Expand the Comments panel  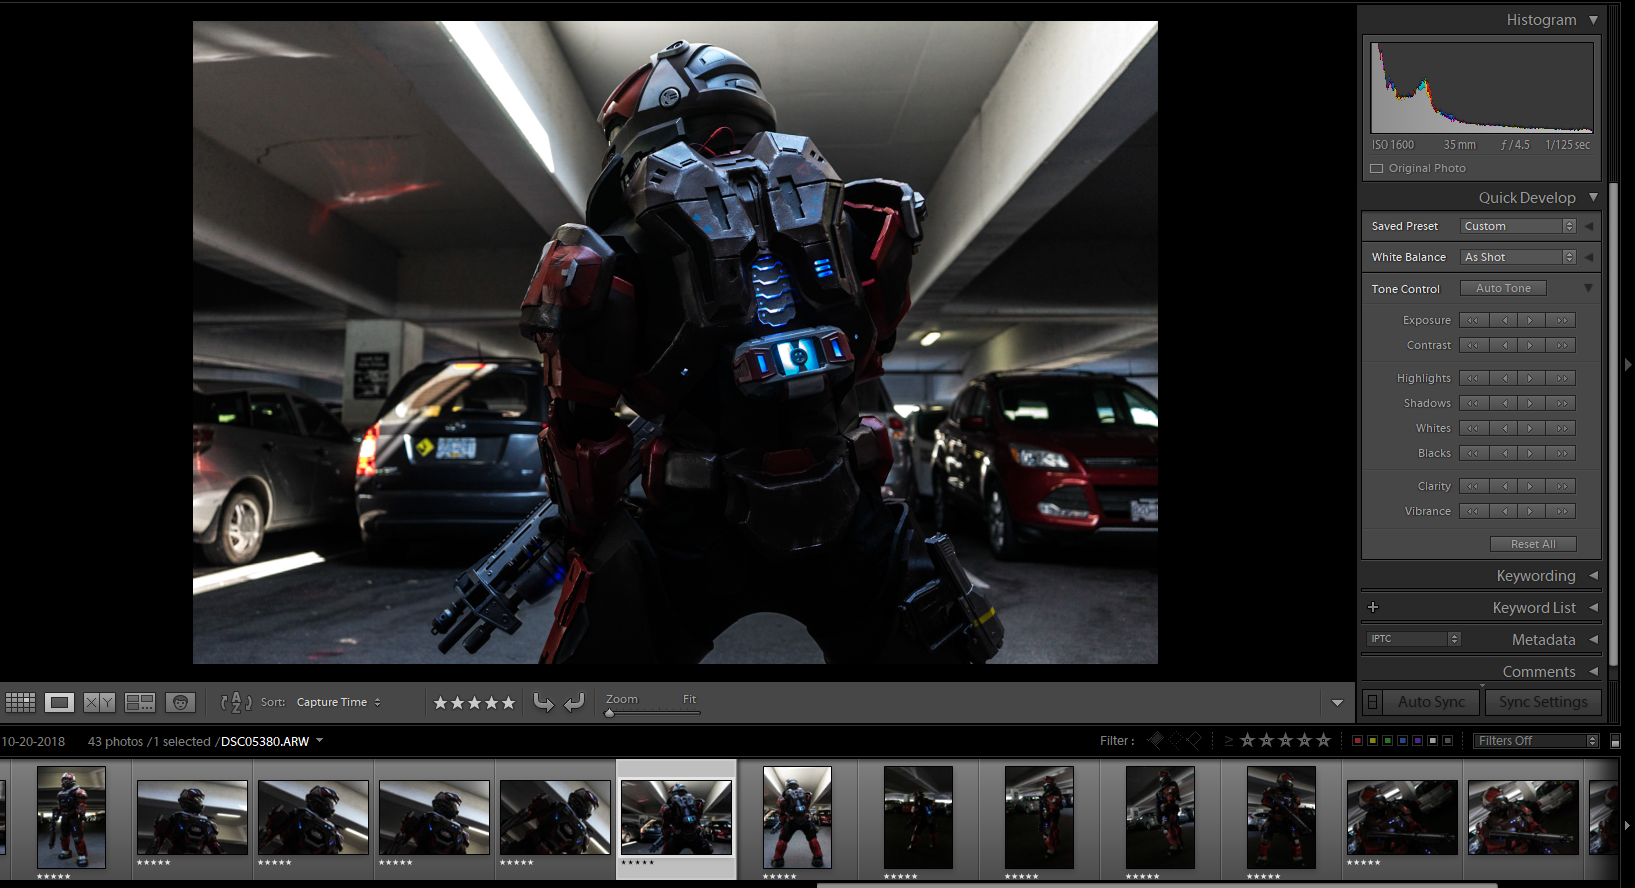[x=1593, y=671]
